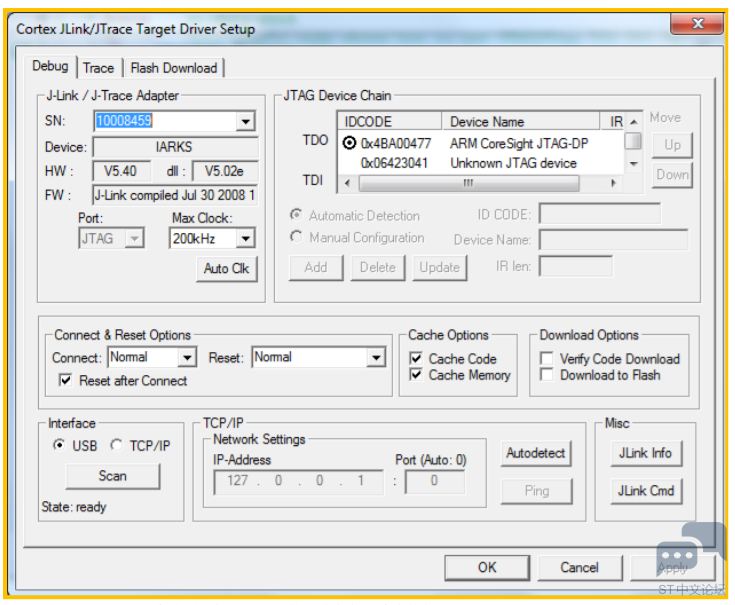
Task: Click the left arrow of horizontal scrollbar
Action: click(347, 183)
